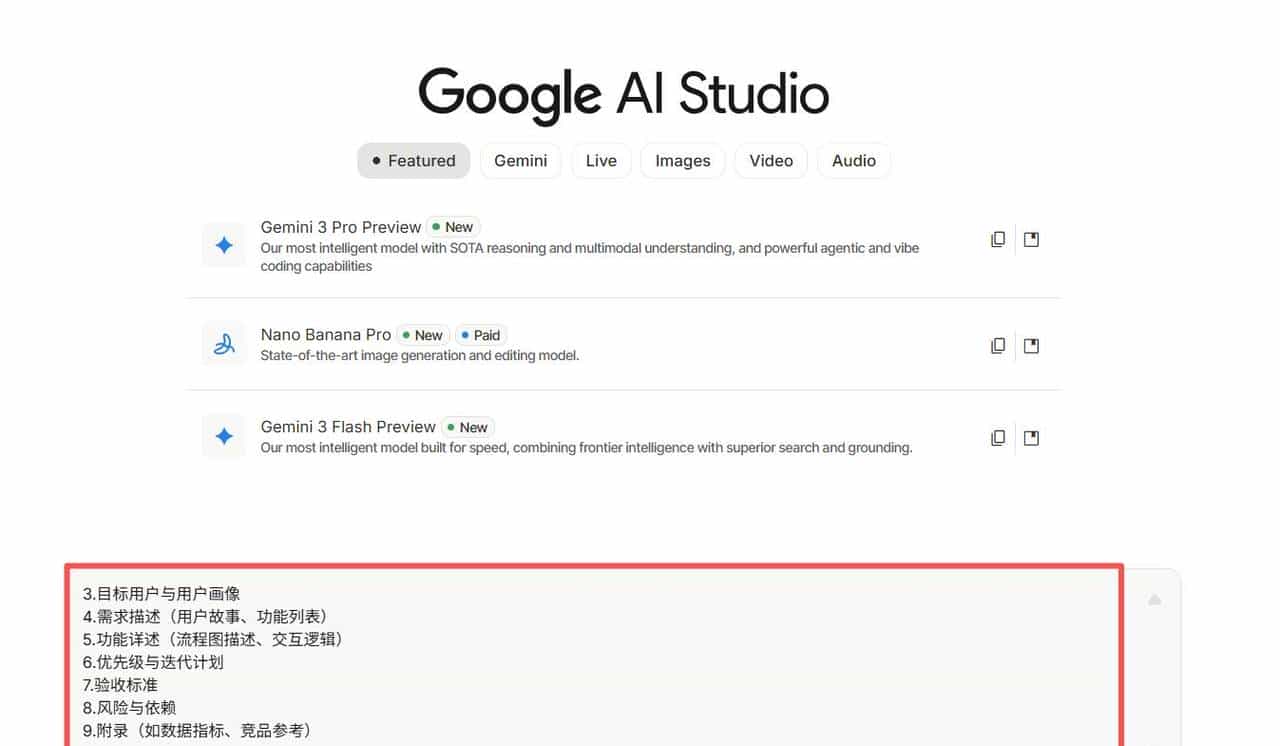Screen dimensions: 1280x746
Task: Copy the Gemini 3 Pro Preview prompt
Action: [997, 239]
